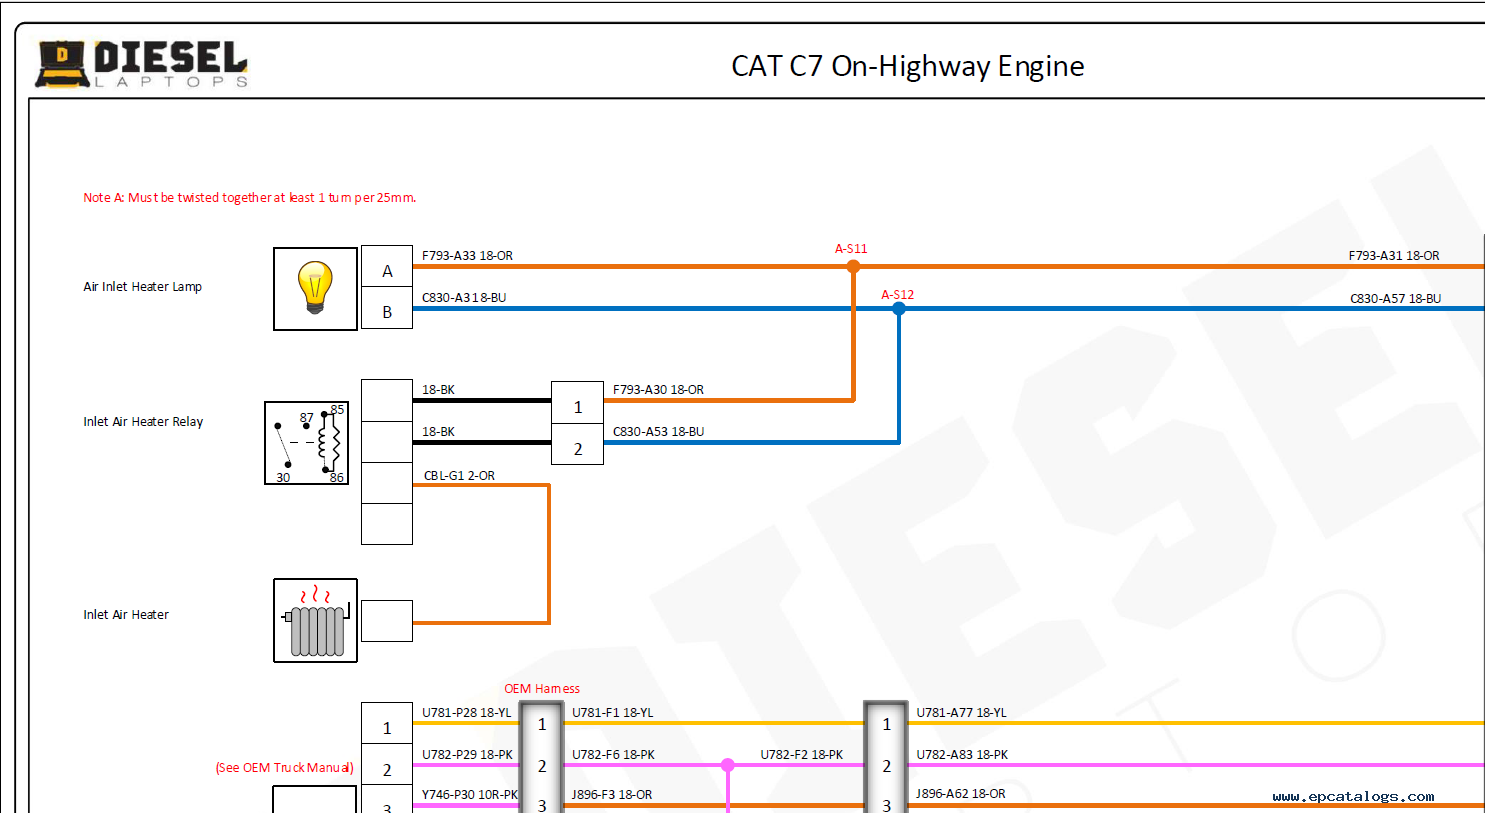This screenshot has height=813, width=1485.
Task: Click the empty connector box beside Inlet Air Heater
Action: (x=387, y=621)
